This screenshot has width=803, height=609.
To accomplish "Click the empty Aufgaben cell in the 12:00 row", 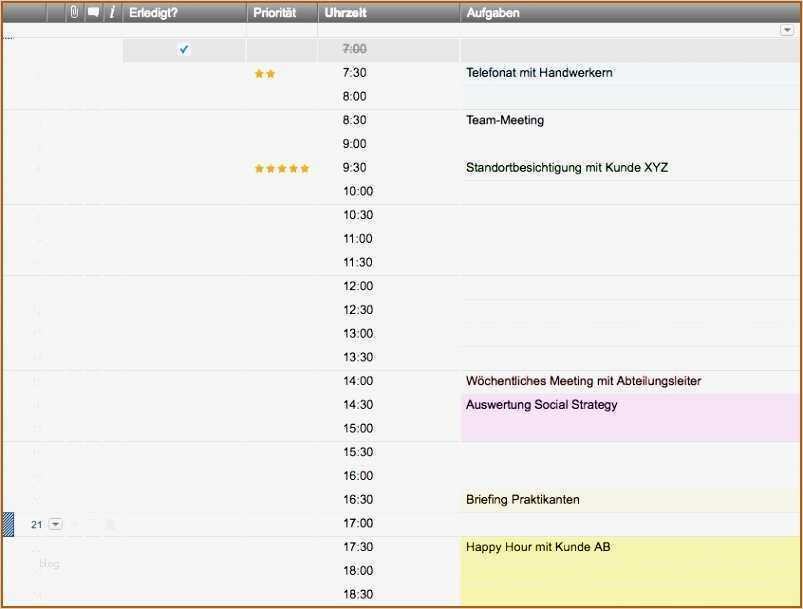I will click(x=630, y=286).
